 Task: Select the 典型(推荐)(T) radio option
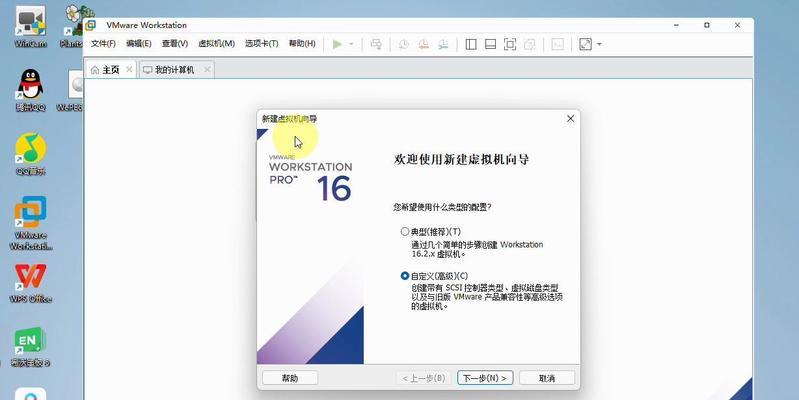[405, 232]
